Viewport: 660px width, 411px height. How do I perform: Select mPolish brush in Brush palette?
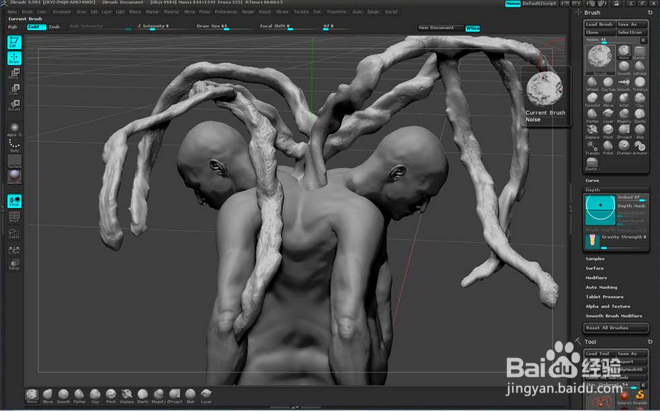[640, 68]
